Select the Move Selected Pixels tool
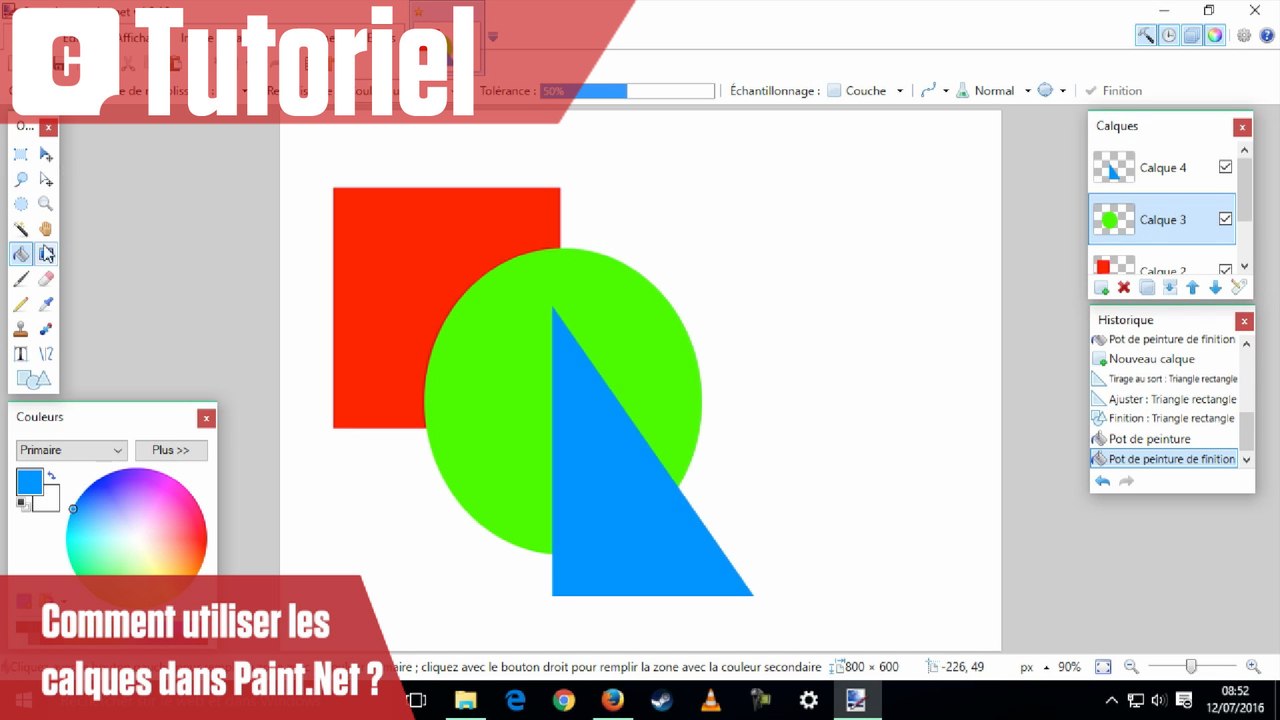This screenshot has height=720, width=1280. [x=46, y=154]
